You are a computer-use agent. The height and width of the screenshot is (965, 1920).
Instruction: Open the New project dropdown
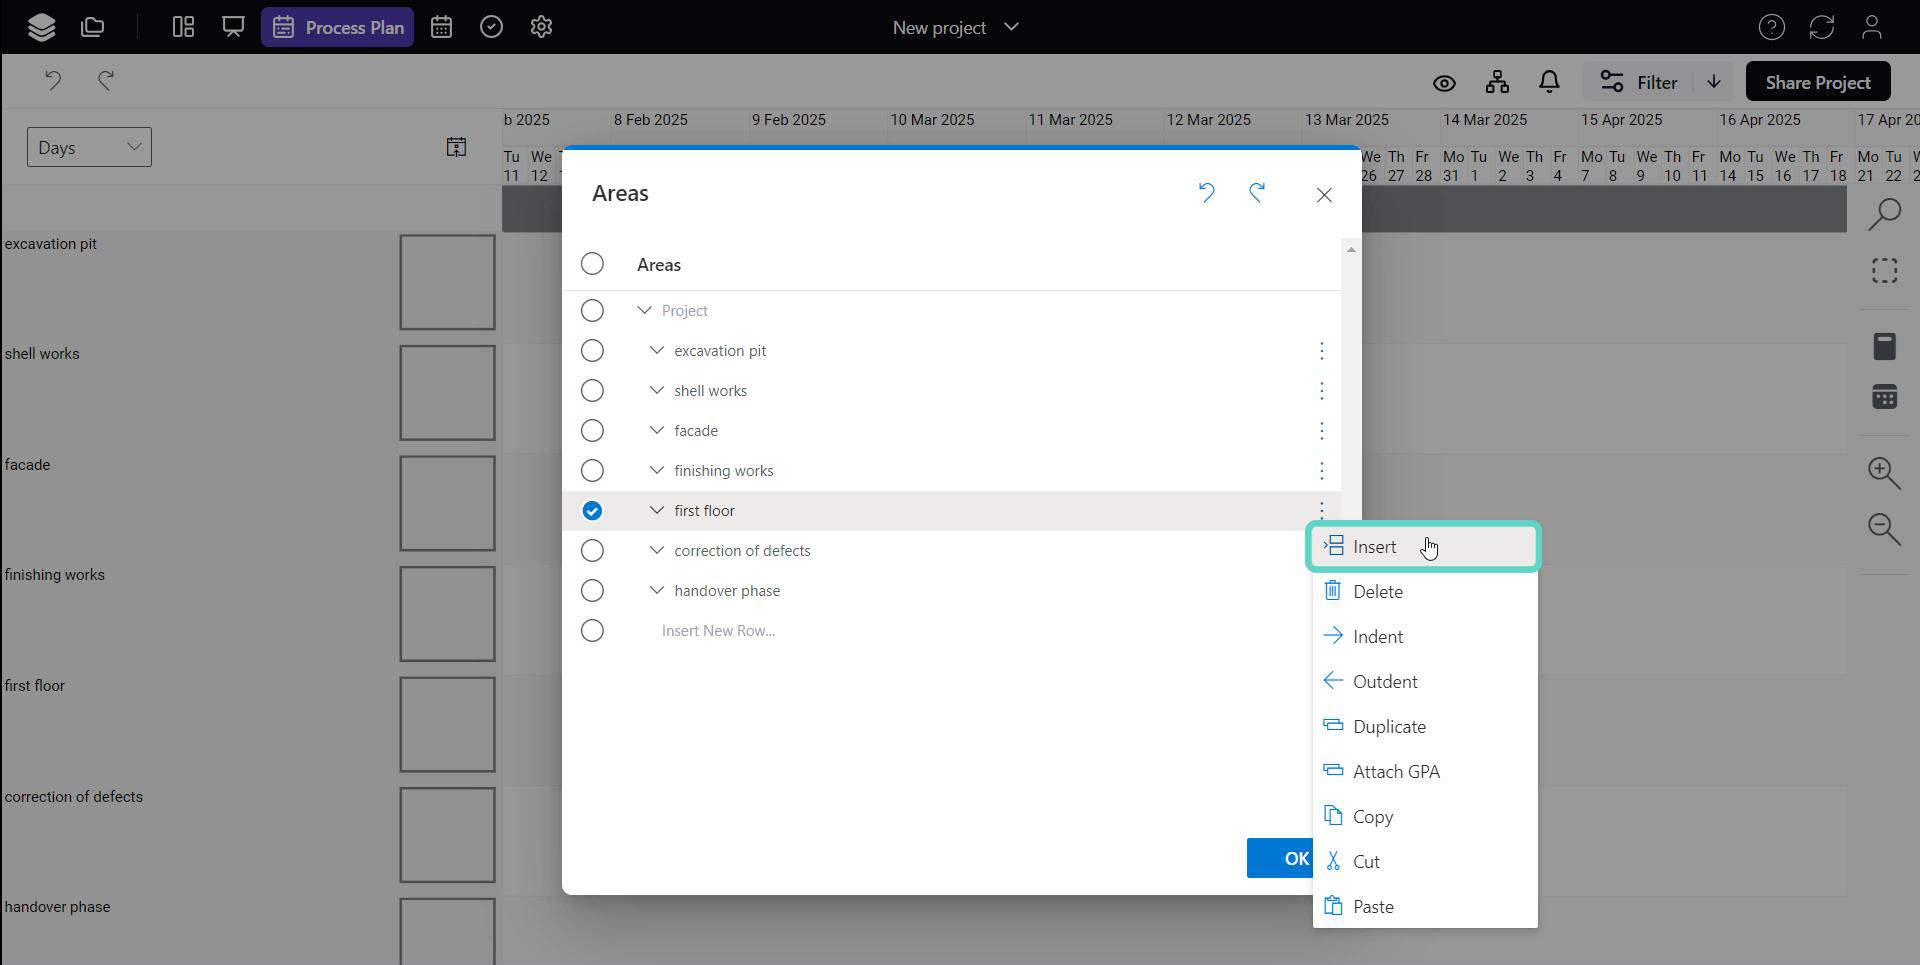coord(955,27)
